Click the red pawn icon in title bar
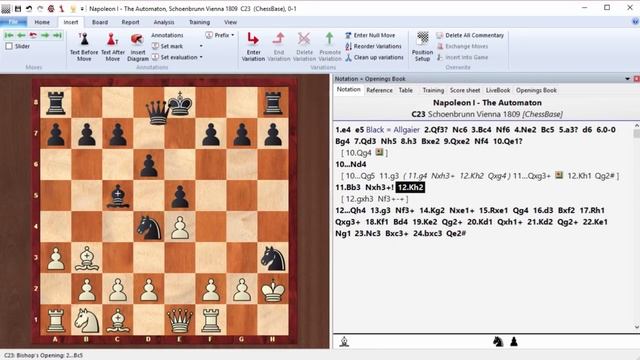The height and width of the screenshot is (360, 640). click(62, 8)
